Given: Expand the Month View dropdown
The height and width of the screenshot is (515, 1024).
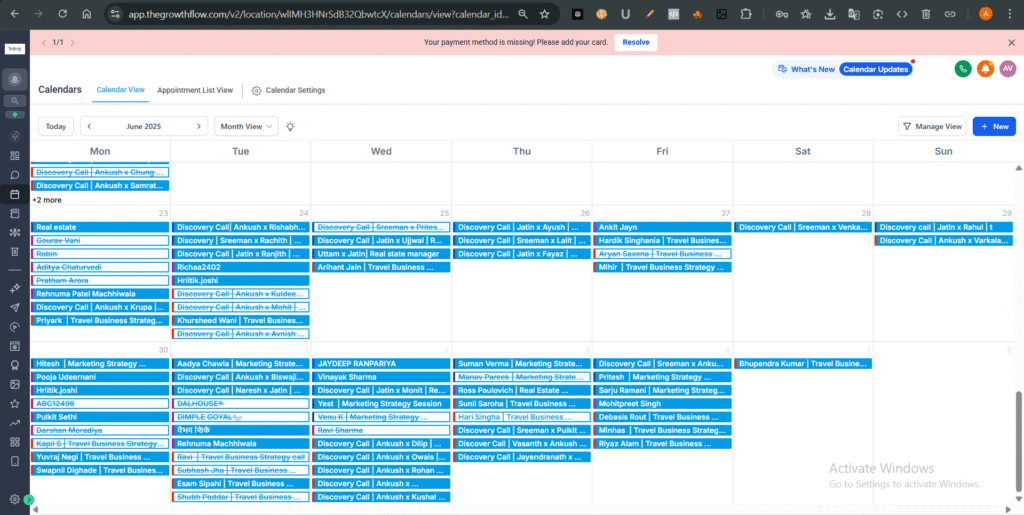Looking at the screenshot, I should (x=246, y=127).
